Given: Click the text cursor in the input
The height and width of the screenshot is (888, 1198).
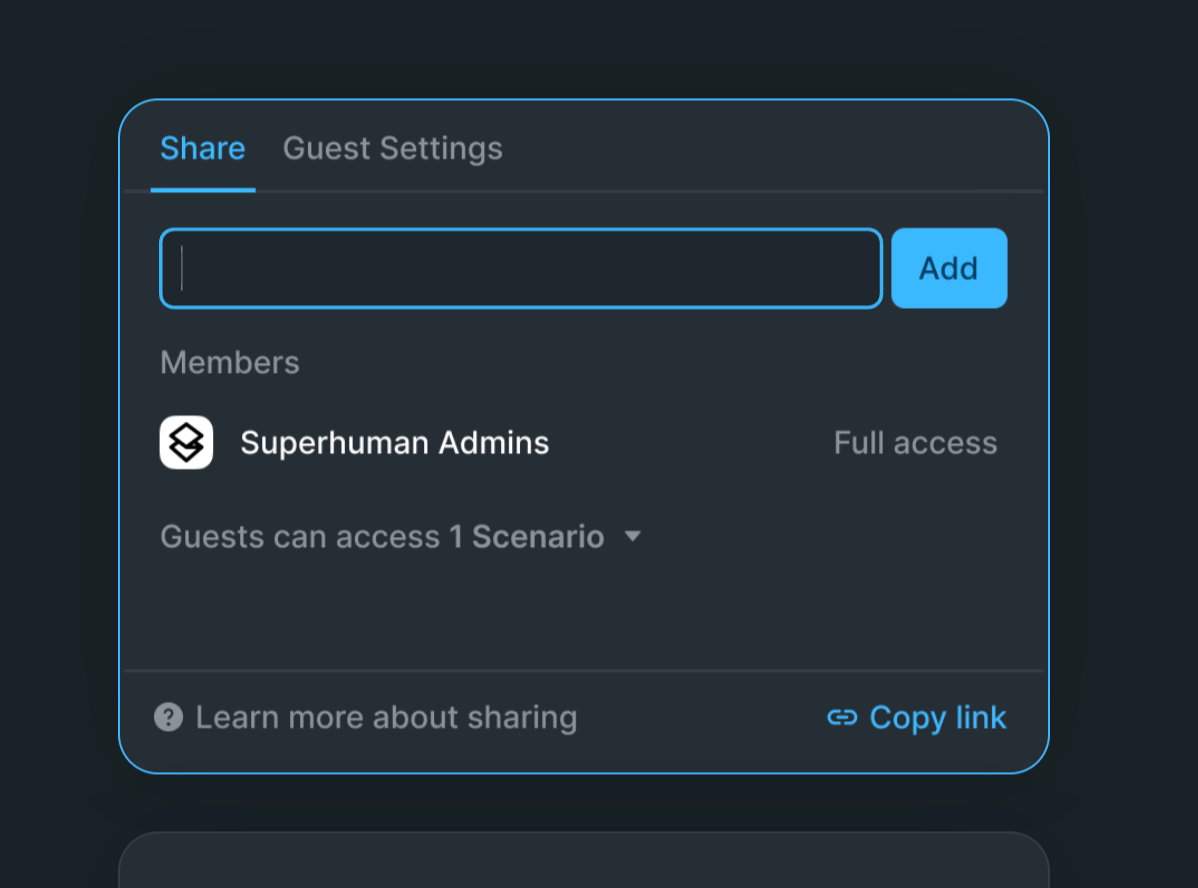Looking at the screenshot, I should (x=182, y=269).
